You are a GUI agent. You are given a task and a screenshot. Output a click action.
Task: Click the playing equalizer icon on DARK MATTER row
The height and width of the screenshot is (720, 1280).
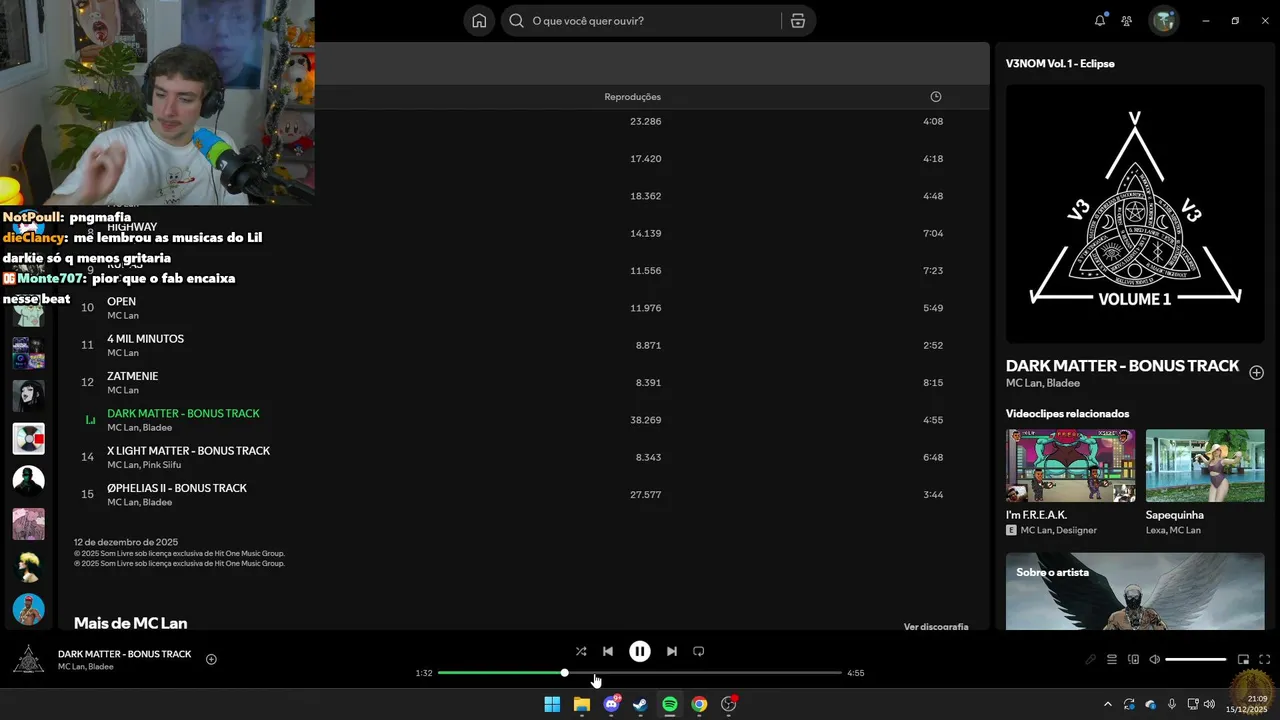click(x=90, y=420)
